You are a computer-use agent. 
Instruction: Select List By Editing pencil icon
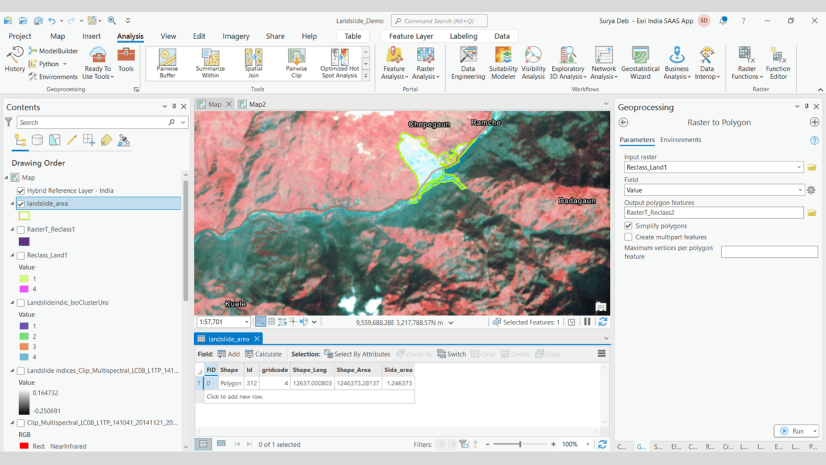coord(72,140)
